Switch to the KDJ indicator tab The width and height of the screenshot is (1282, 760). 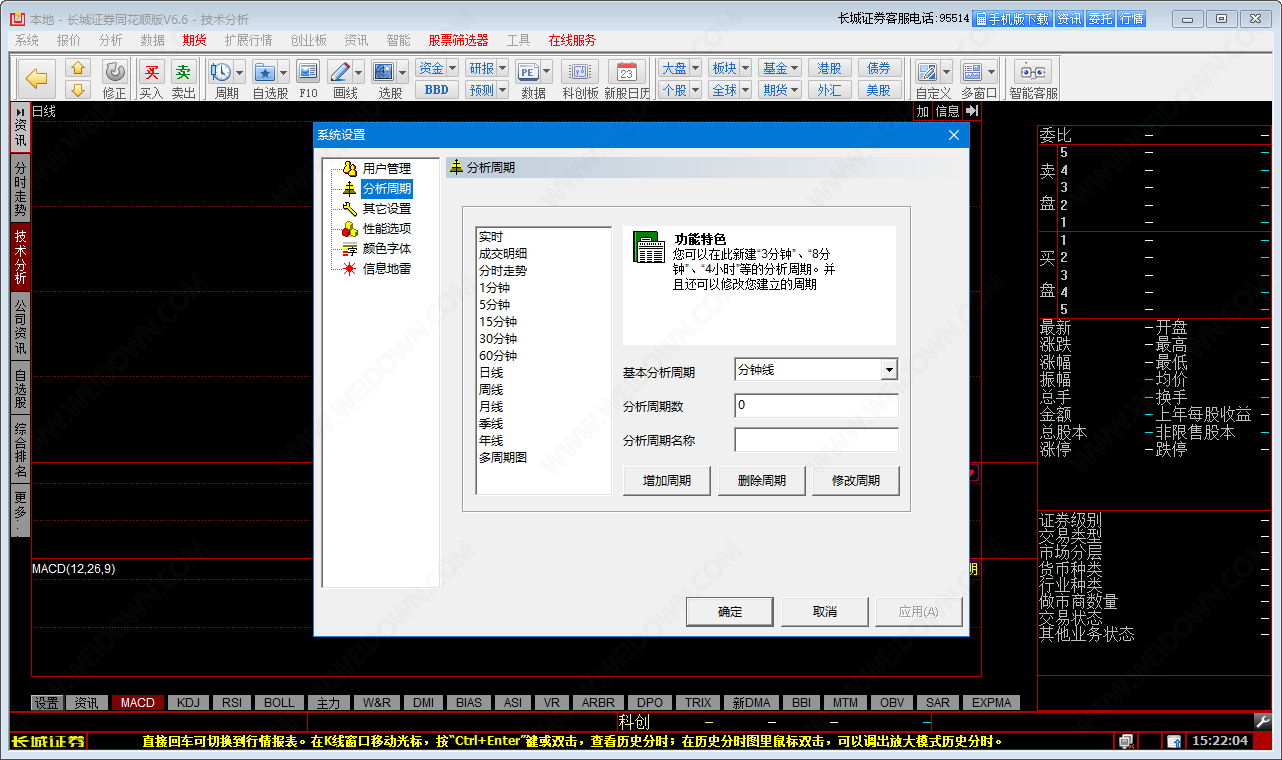[189, 703]
